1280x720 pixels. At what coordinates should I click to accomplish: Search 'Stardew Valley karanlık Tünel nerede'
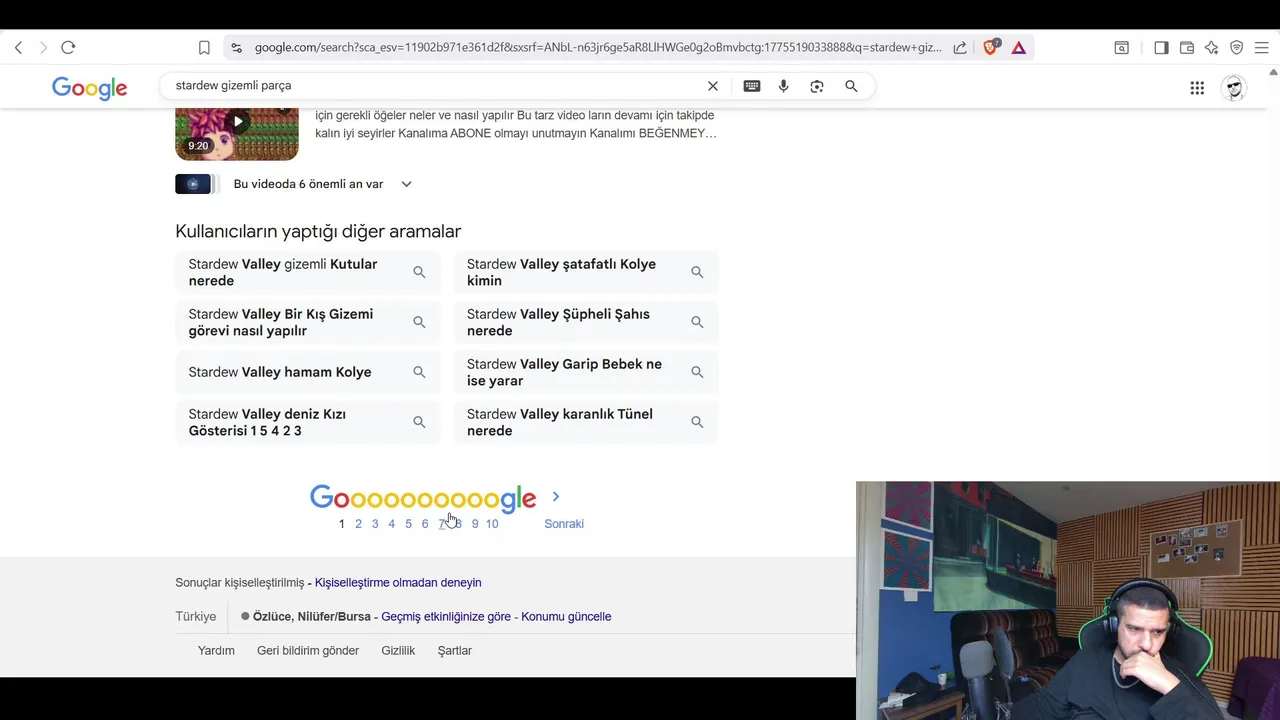pos(586,422)
